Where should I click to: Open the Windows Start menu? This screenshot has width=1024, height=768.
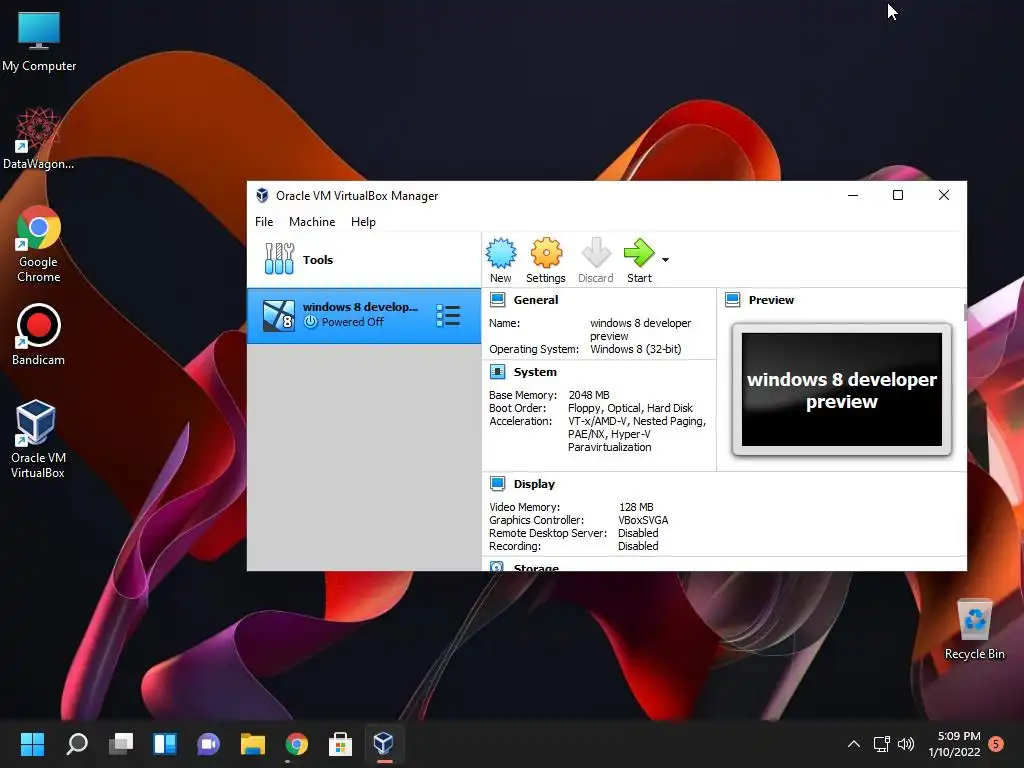(x=32, y=744)
